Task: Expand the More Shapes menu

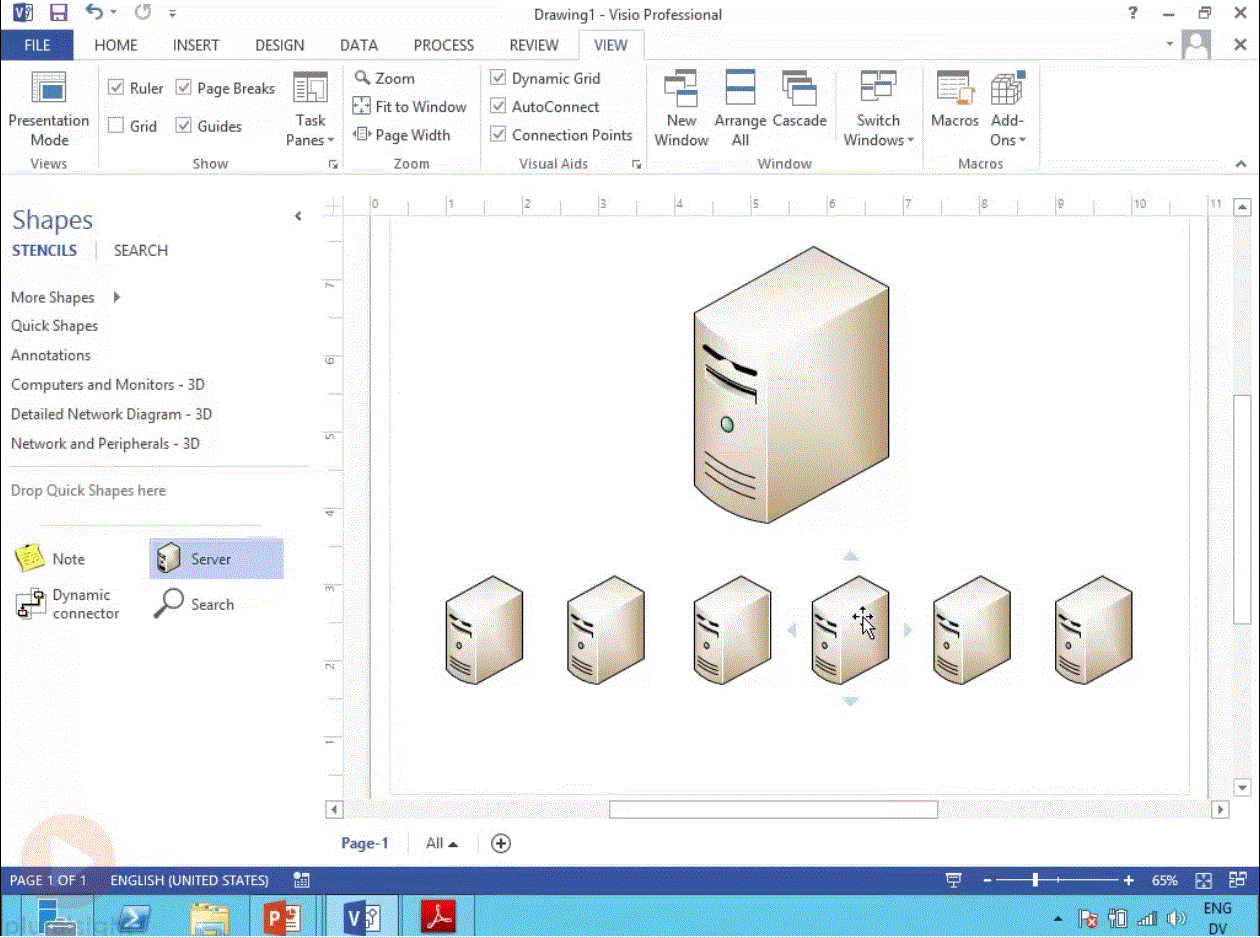Action: click(66, 297)
